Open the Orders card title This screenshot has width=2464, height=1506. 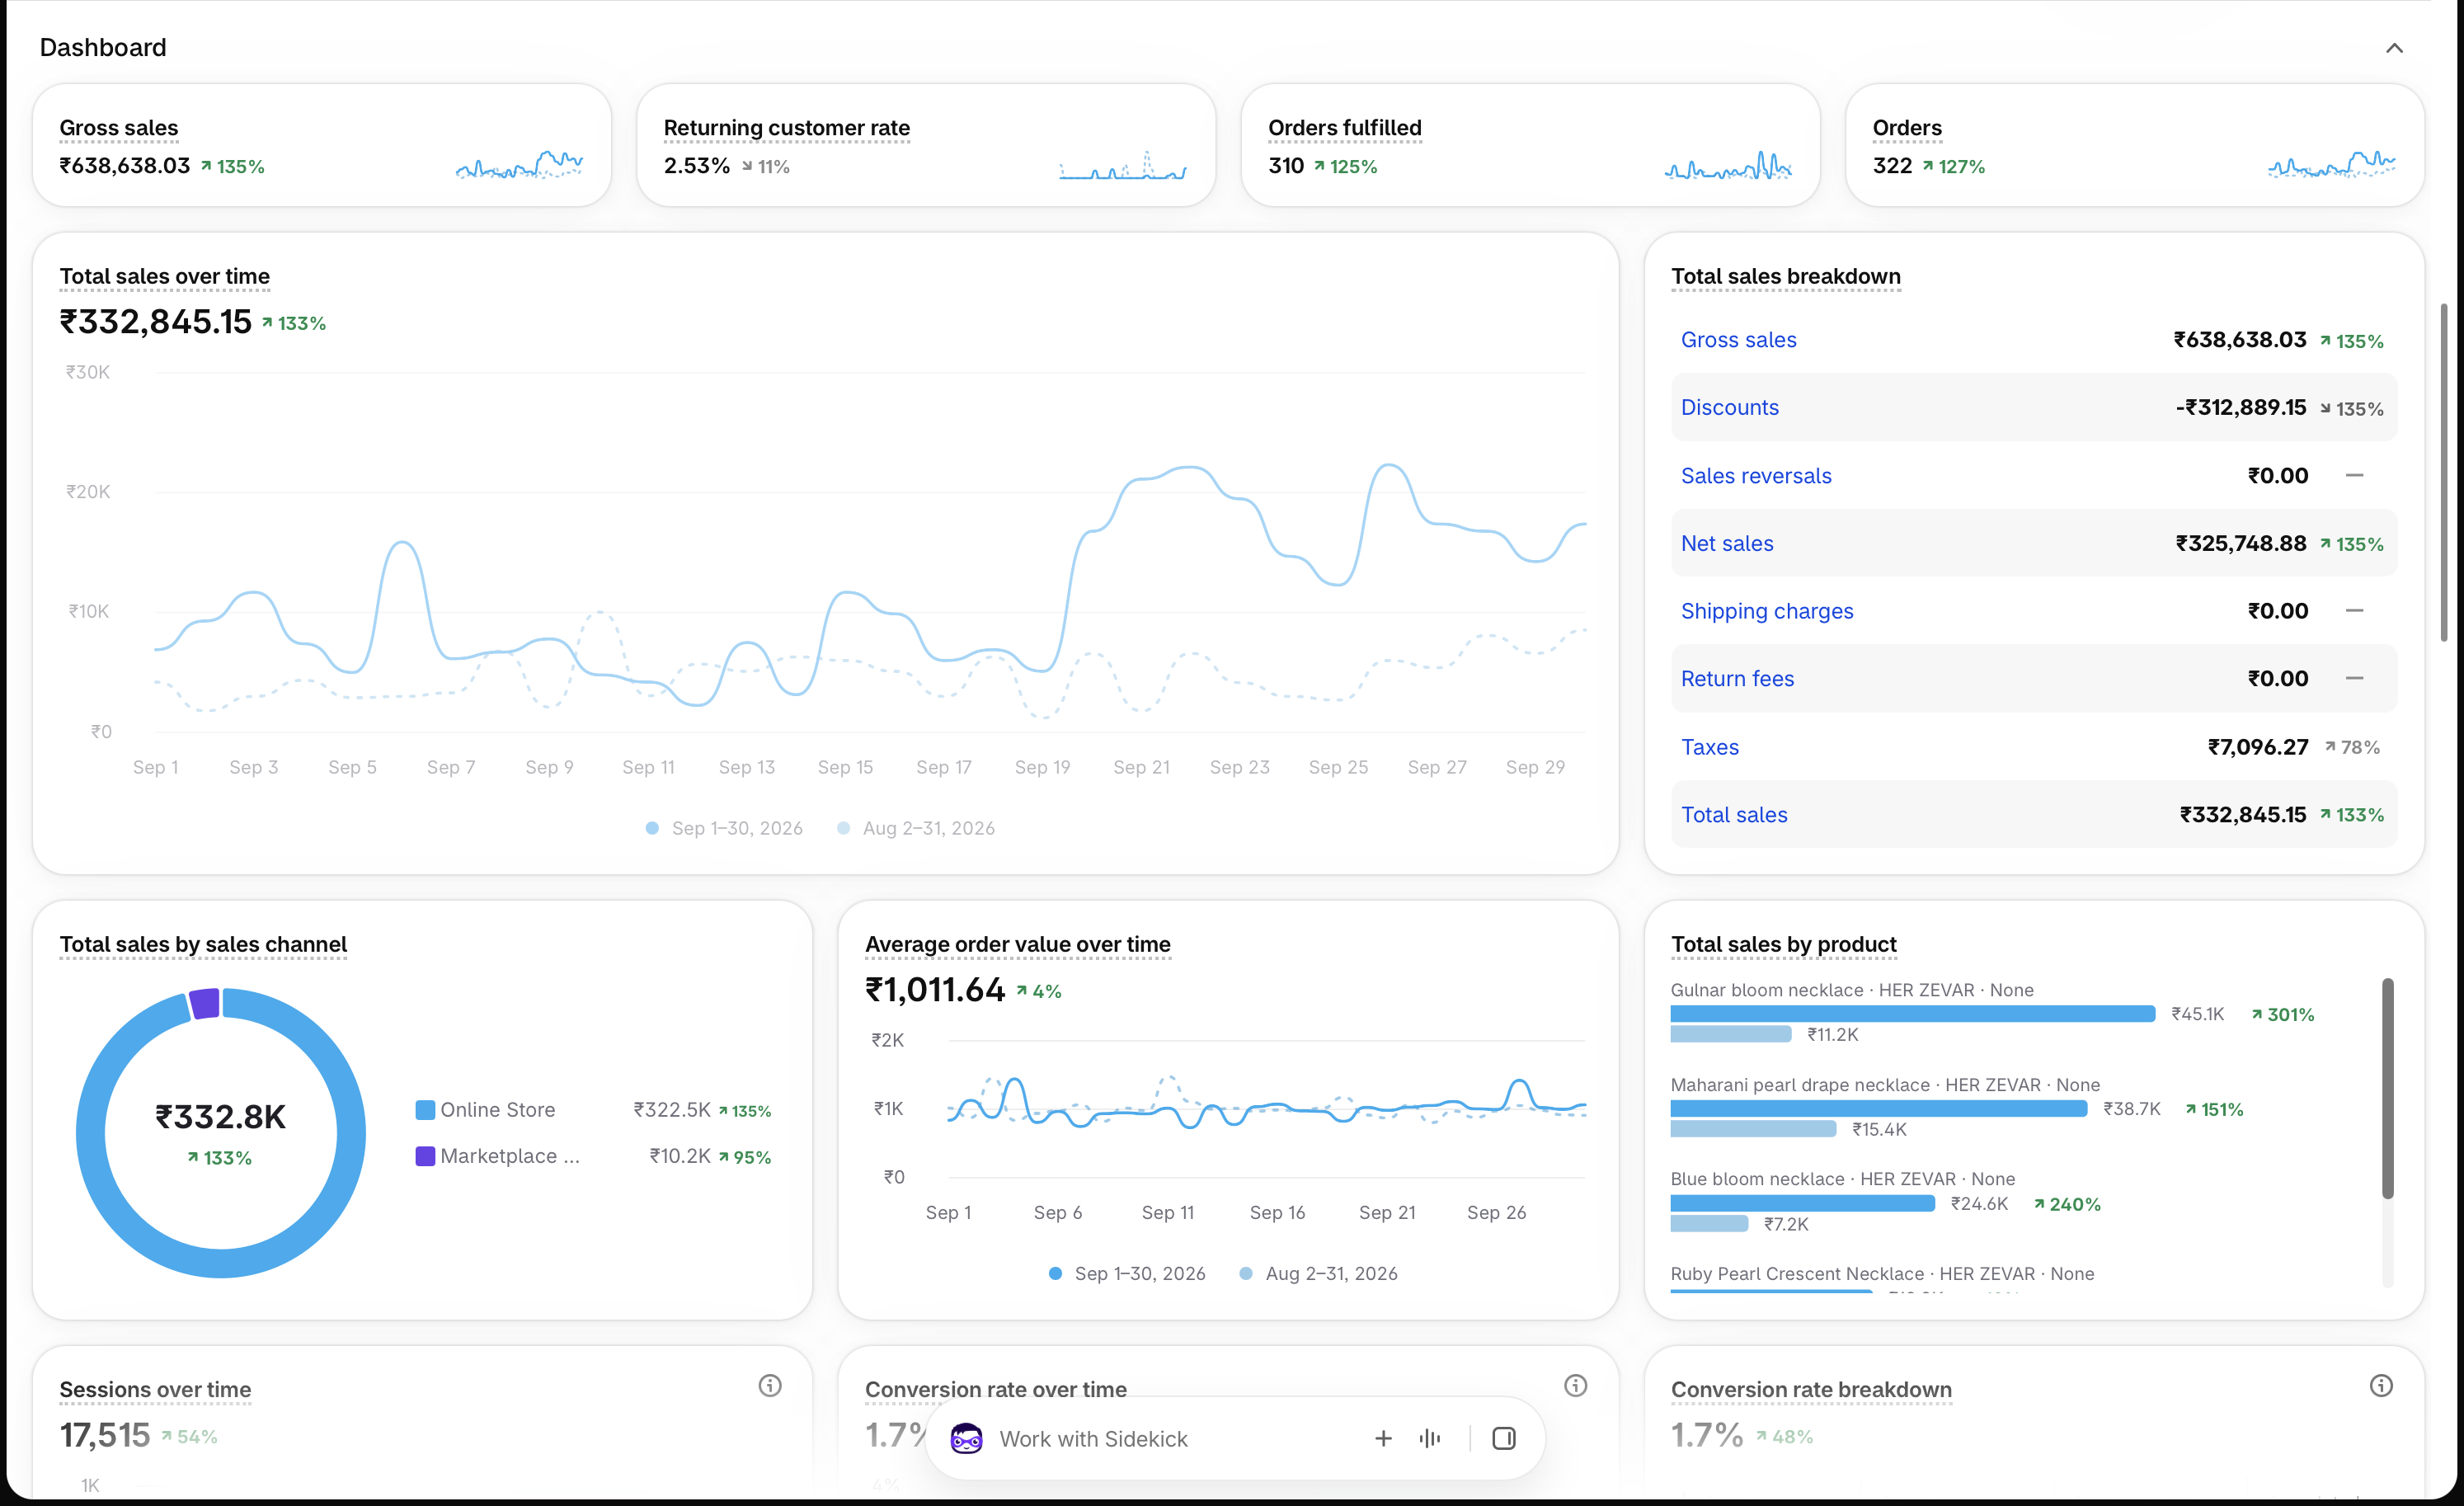pos(1906,128)
